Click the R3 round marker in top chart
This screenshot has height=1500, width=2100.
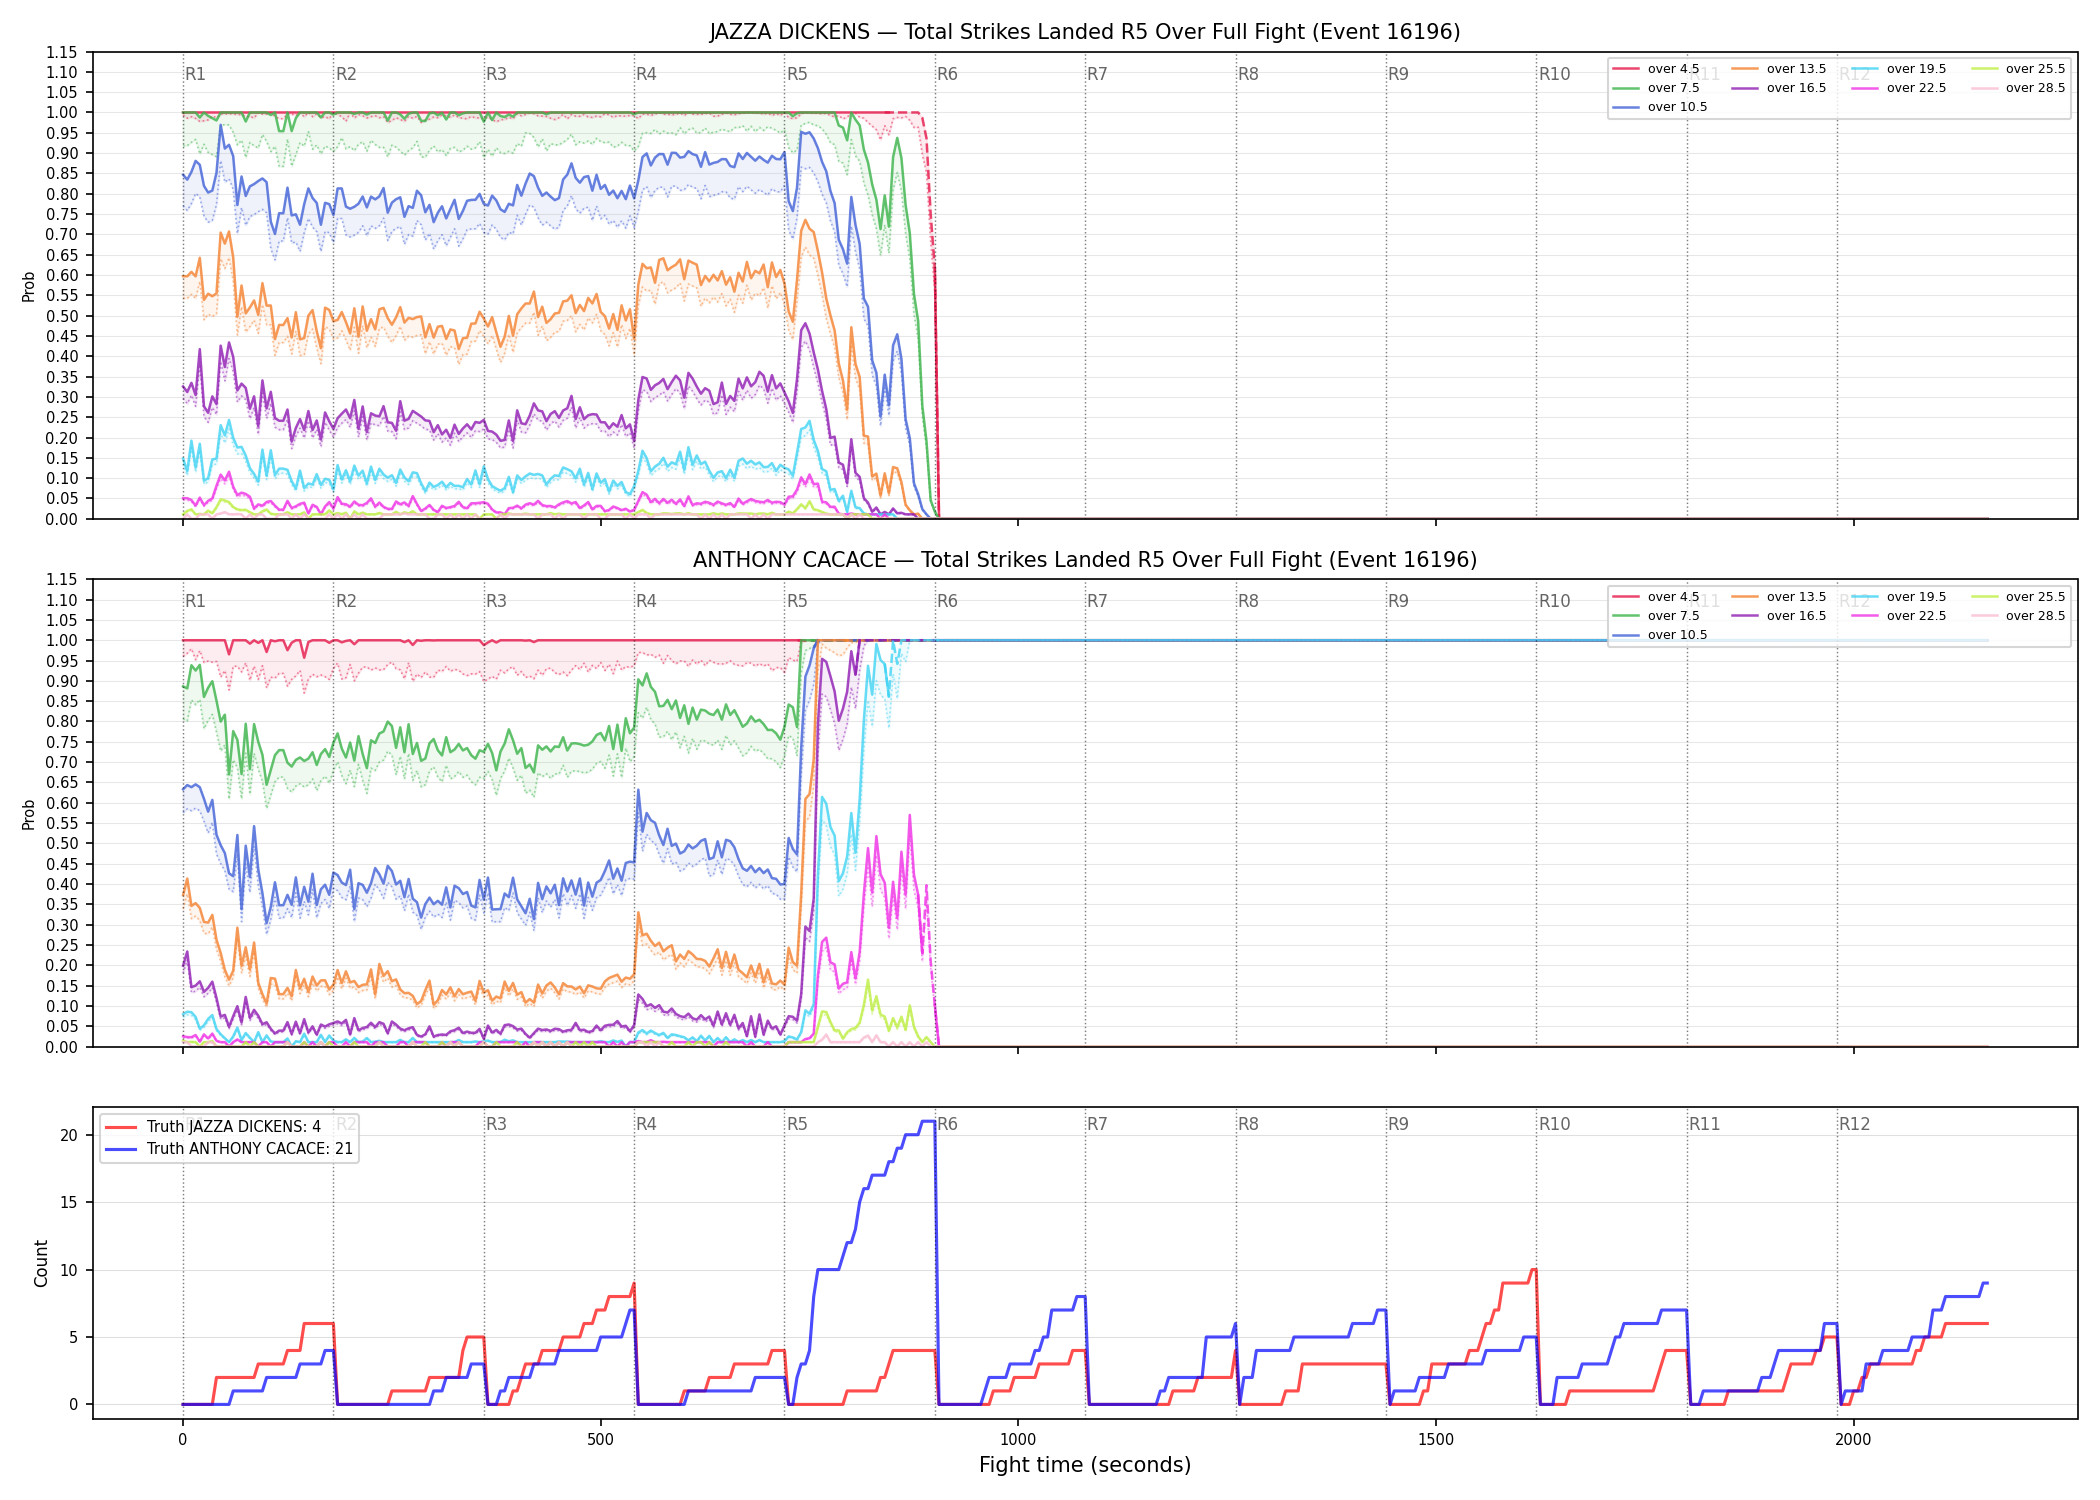[x=496, y=74]
